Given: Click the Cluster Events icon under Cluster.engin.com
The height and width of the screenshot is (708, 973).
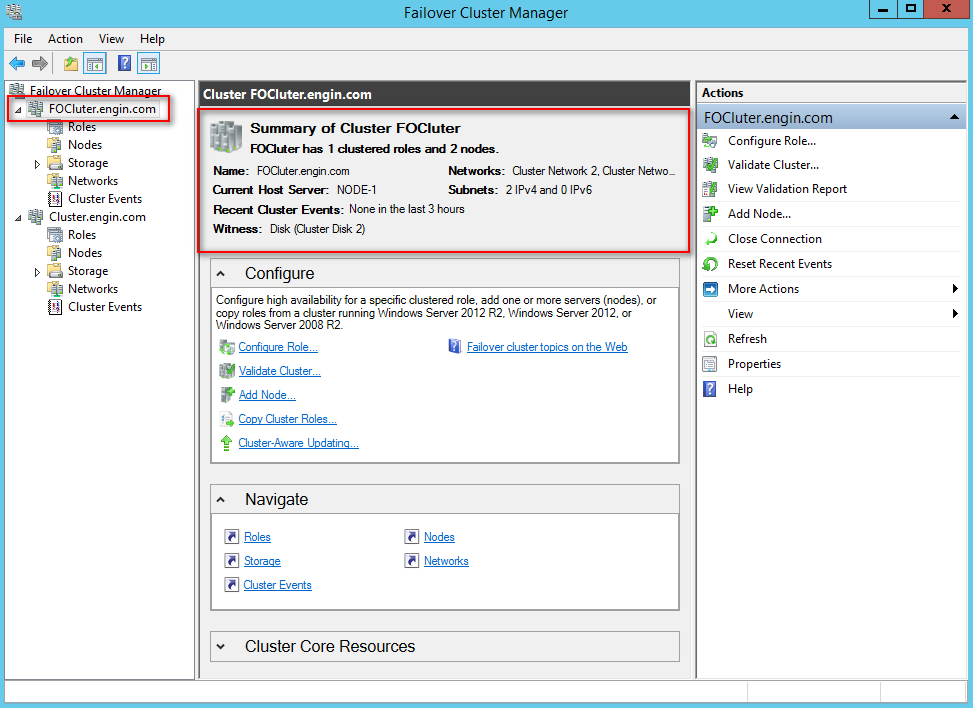Looking at the screenshot, I should coord(55,307).
